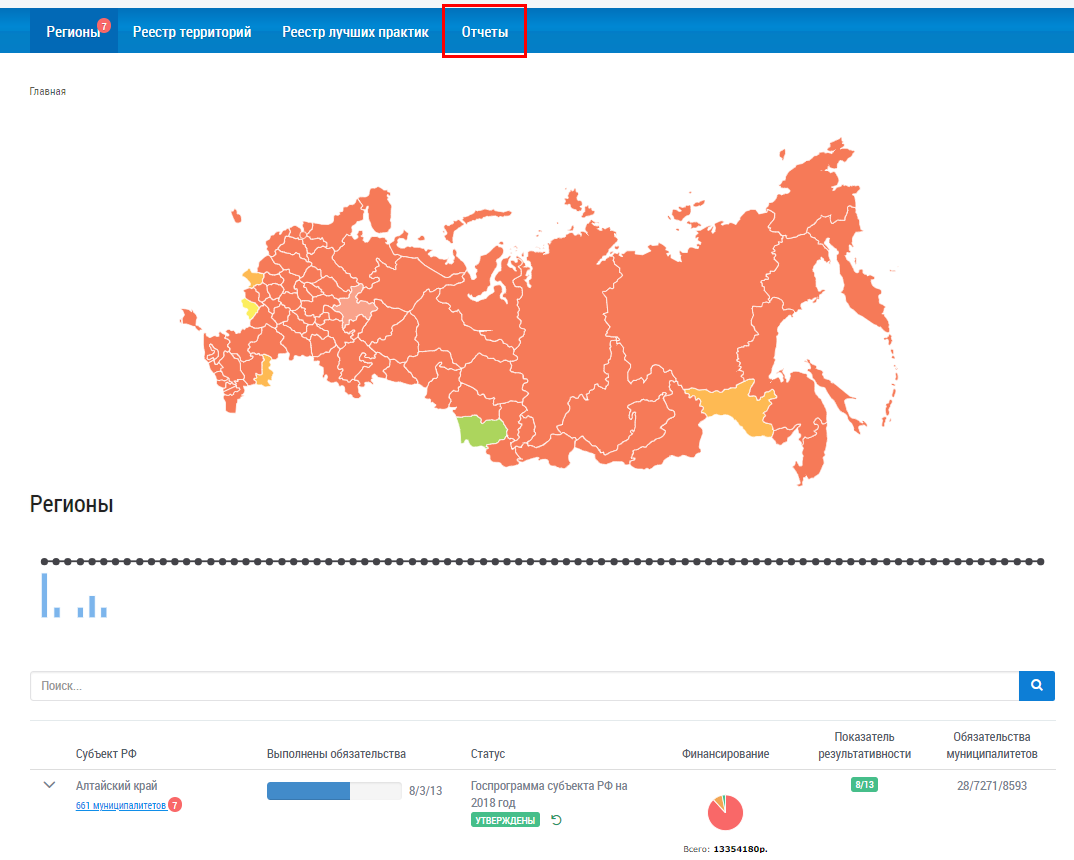
Task: Click the Главная breadcrumb link
Action: 47,91
